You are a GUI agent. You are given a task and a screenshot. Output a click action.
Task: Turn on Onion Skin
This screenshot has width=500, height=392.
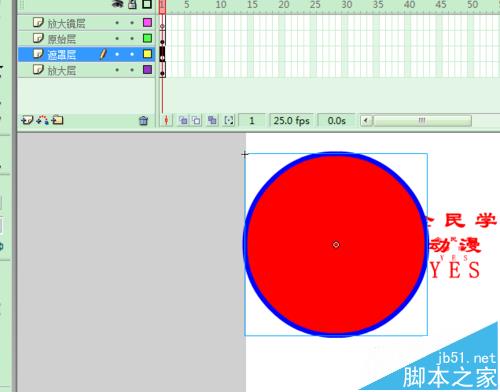click(x=183, y=120)
